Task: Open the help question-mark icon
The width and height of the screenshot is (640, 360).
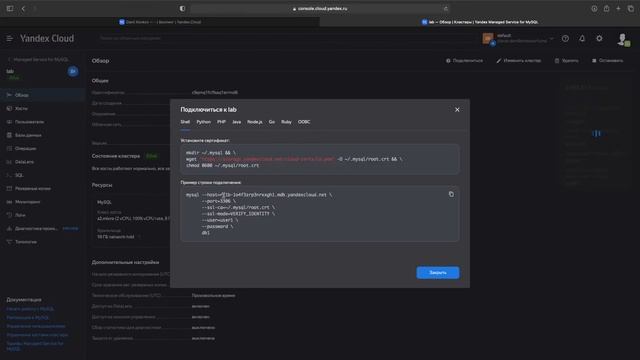Action: click(565, 38)
